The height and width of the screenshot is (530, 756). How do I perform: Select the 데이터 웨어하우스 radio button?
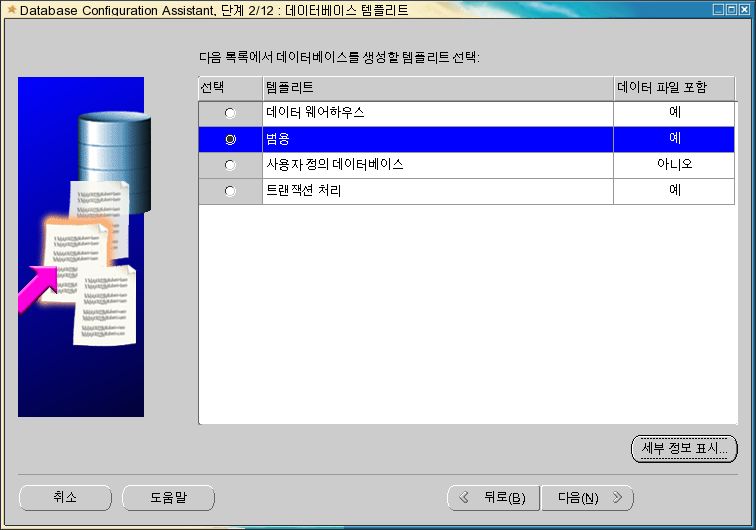[230, 113]
